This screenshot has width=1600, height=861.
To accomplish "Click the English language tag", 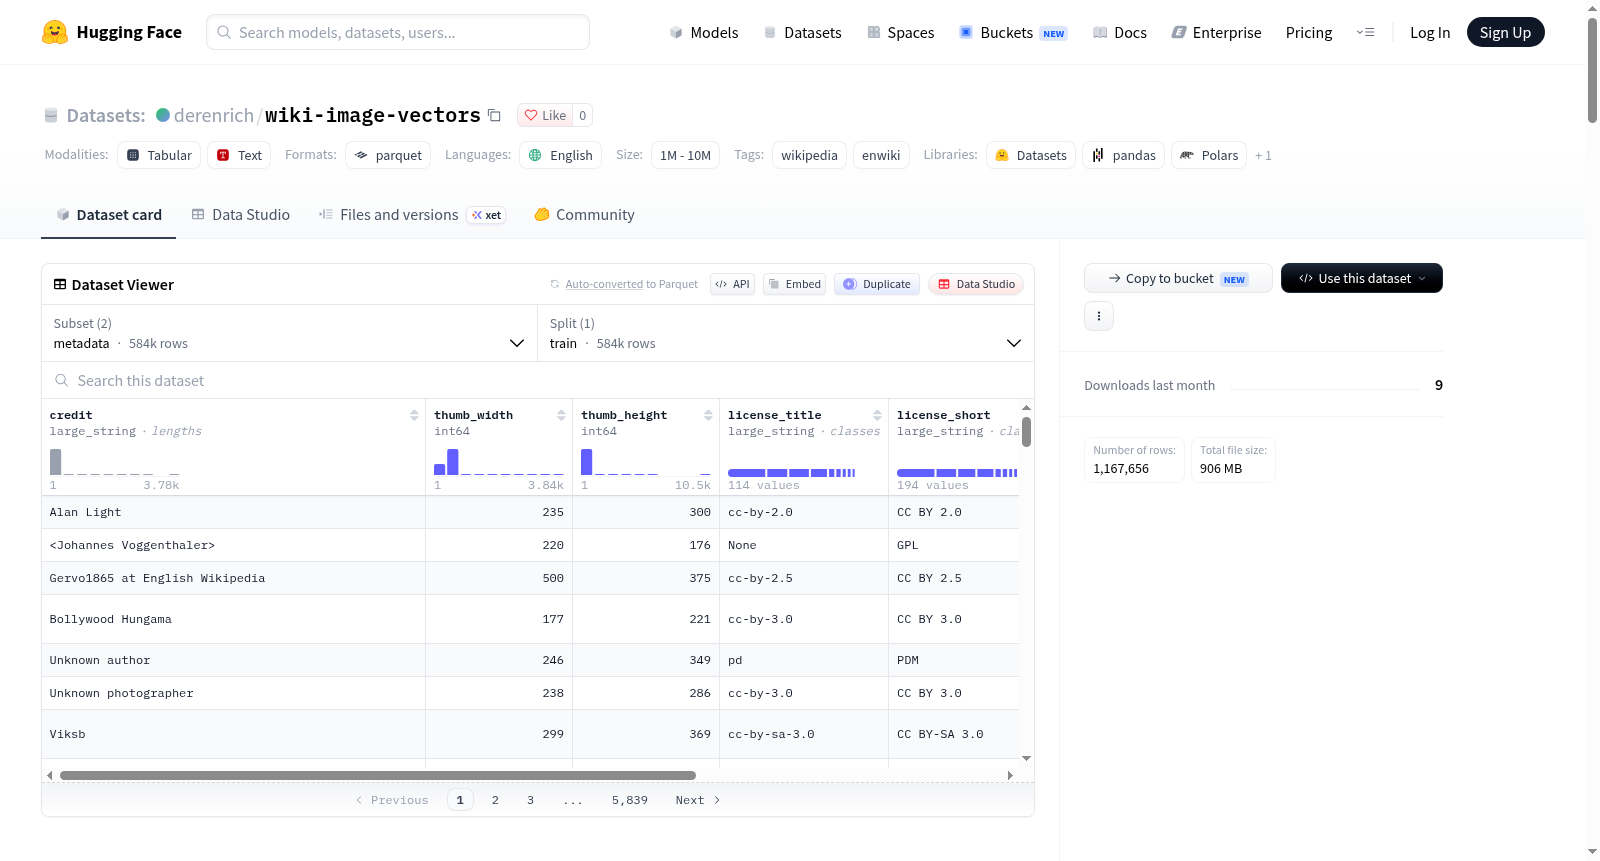I will 560,155.
